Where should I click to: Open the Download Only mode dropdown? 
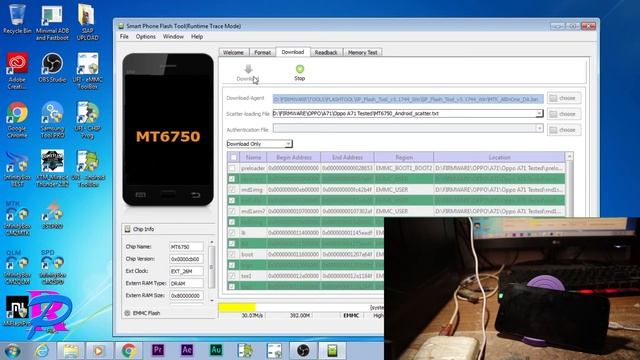tap(260, 144)
